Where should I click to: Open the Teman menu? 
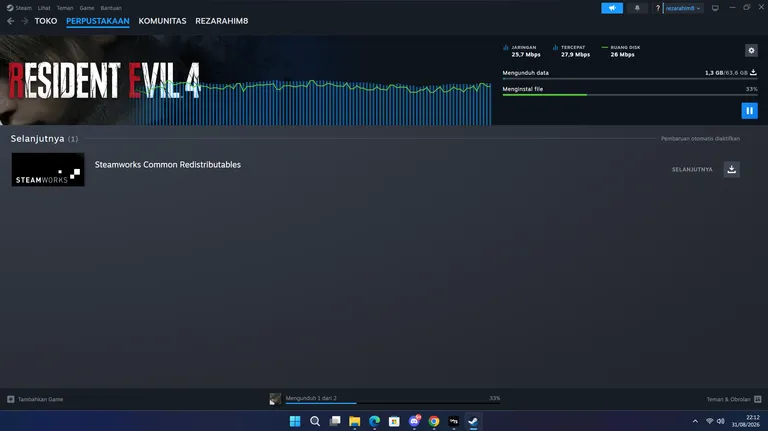pyautogui.click(x=65, y=8)
